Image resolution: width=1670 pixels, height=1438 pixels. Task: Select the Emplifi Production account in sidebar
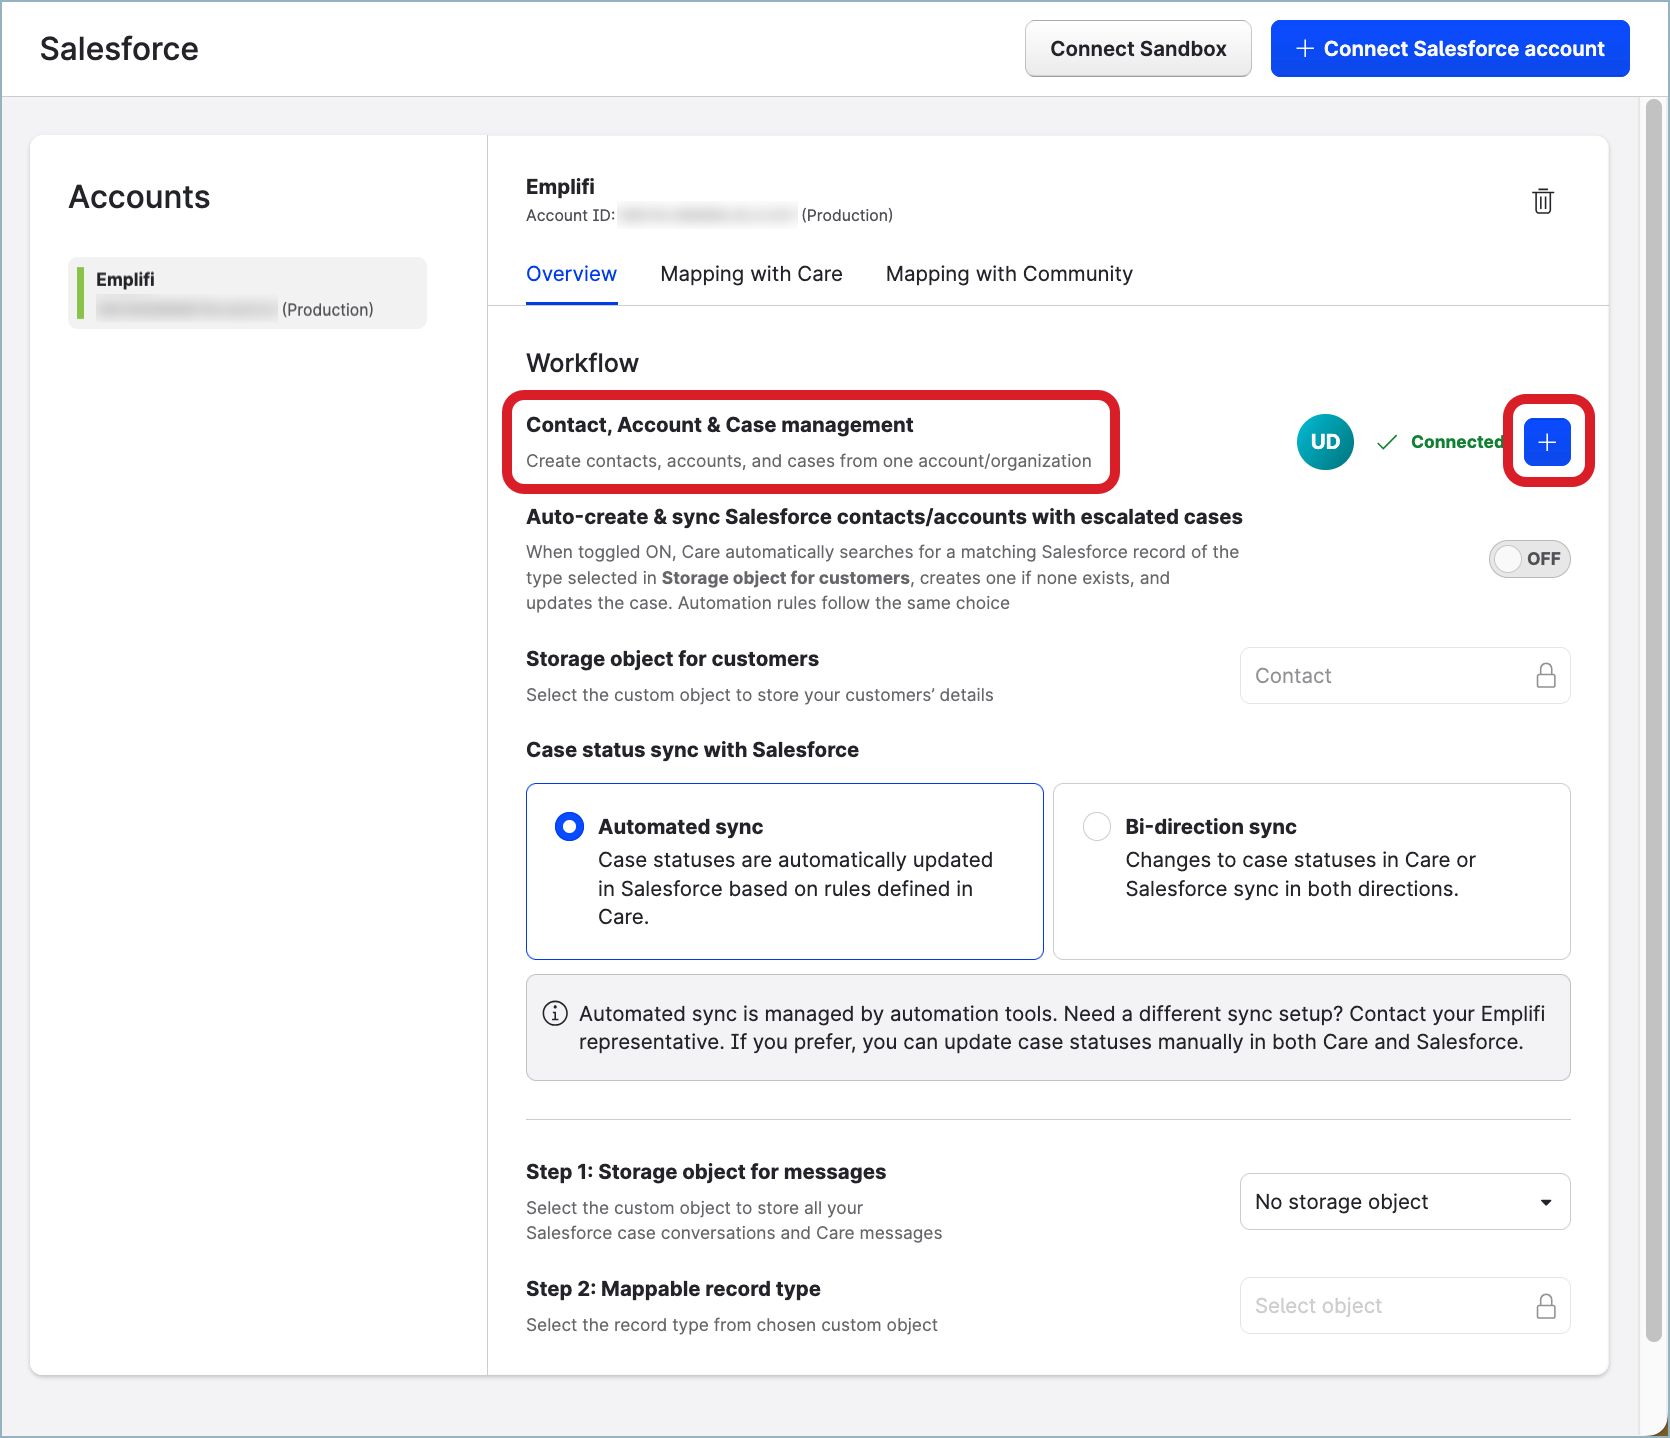pos(246,292)
